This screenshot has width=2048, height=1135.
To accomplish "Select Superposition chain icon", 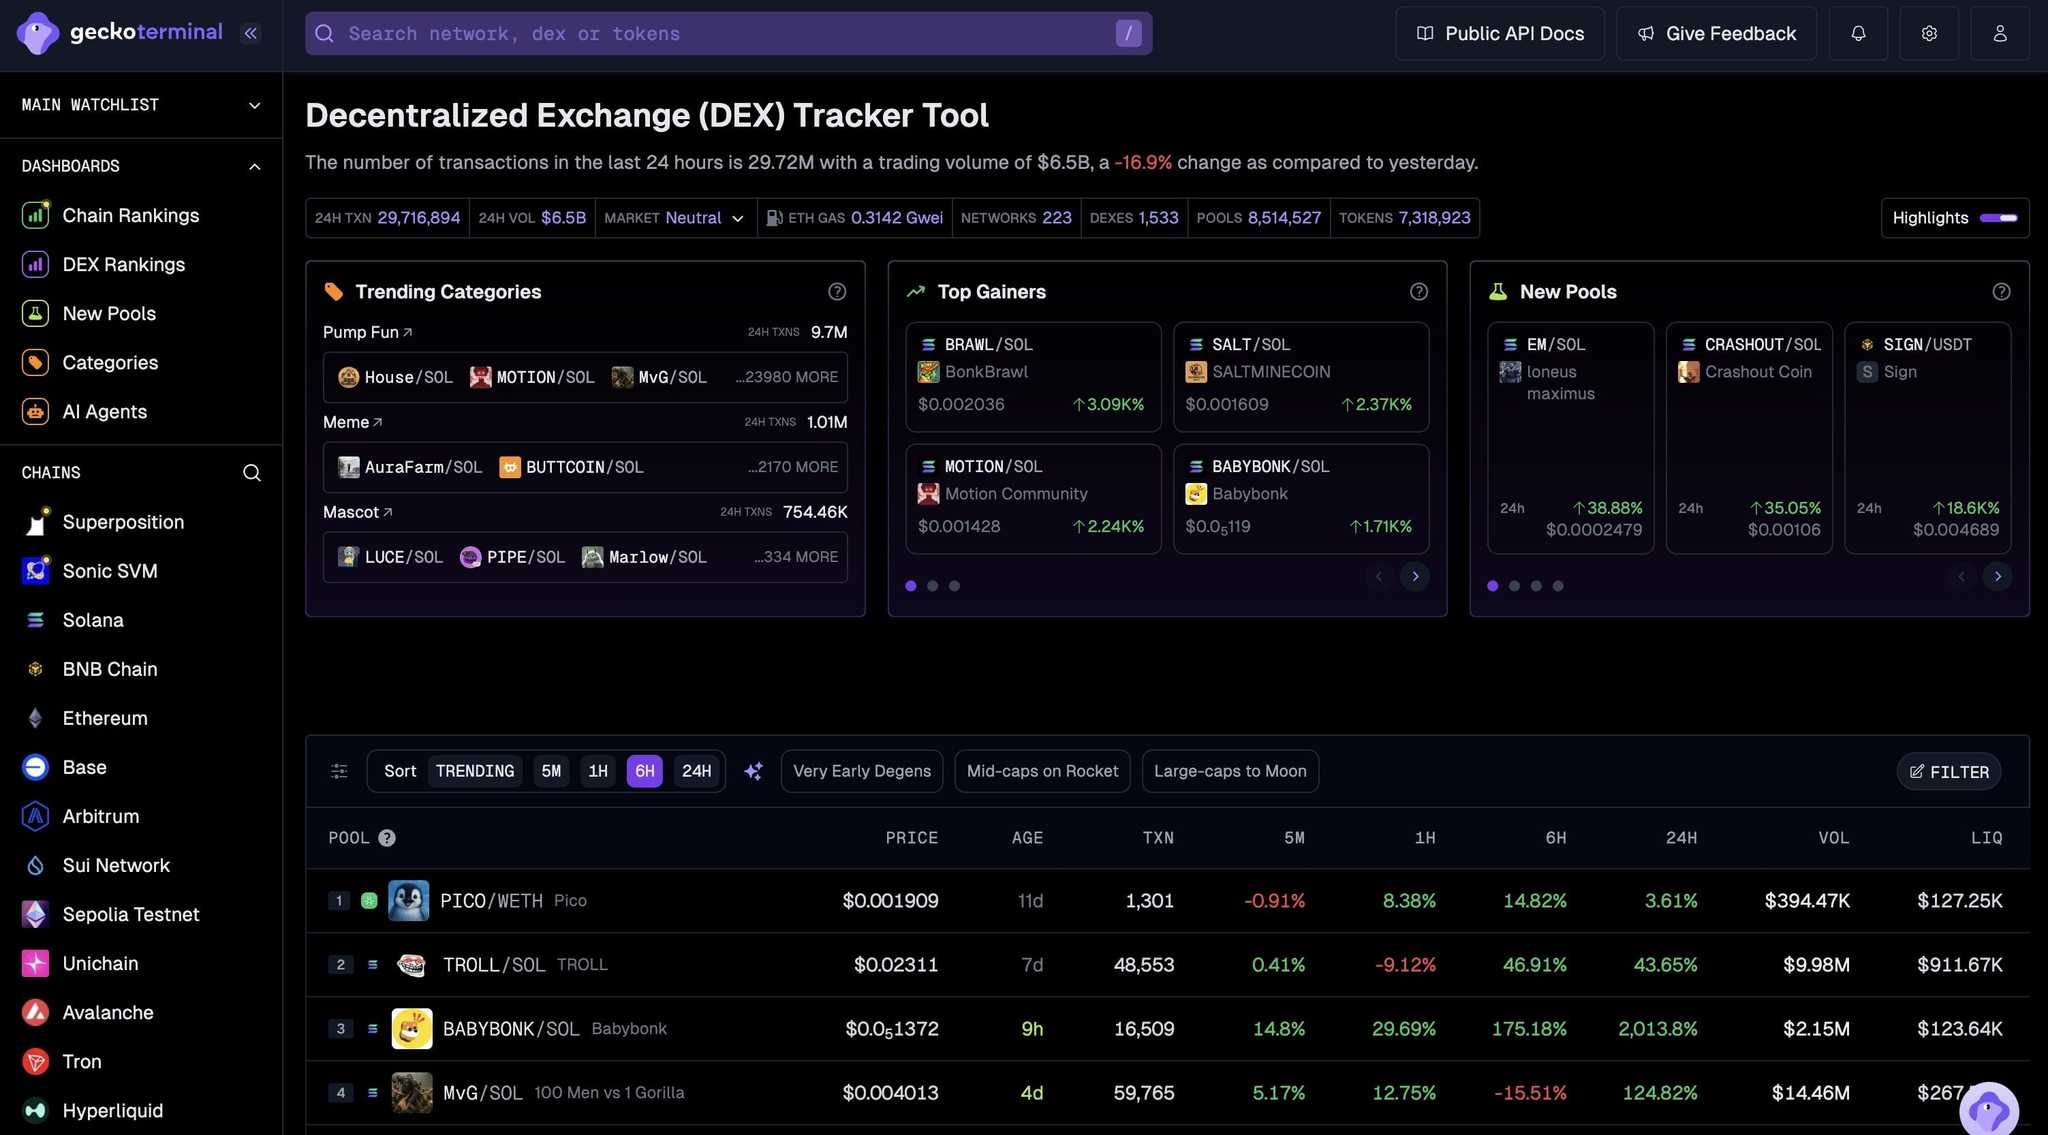I will (35, 522).
